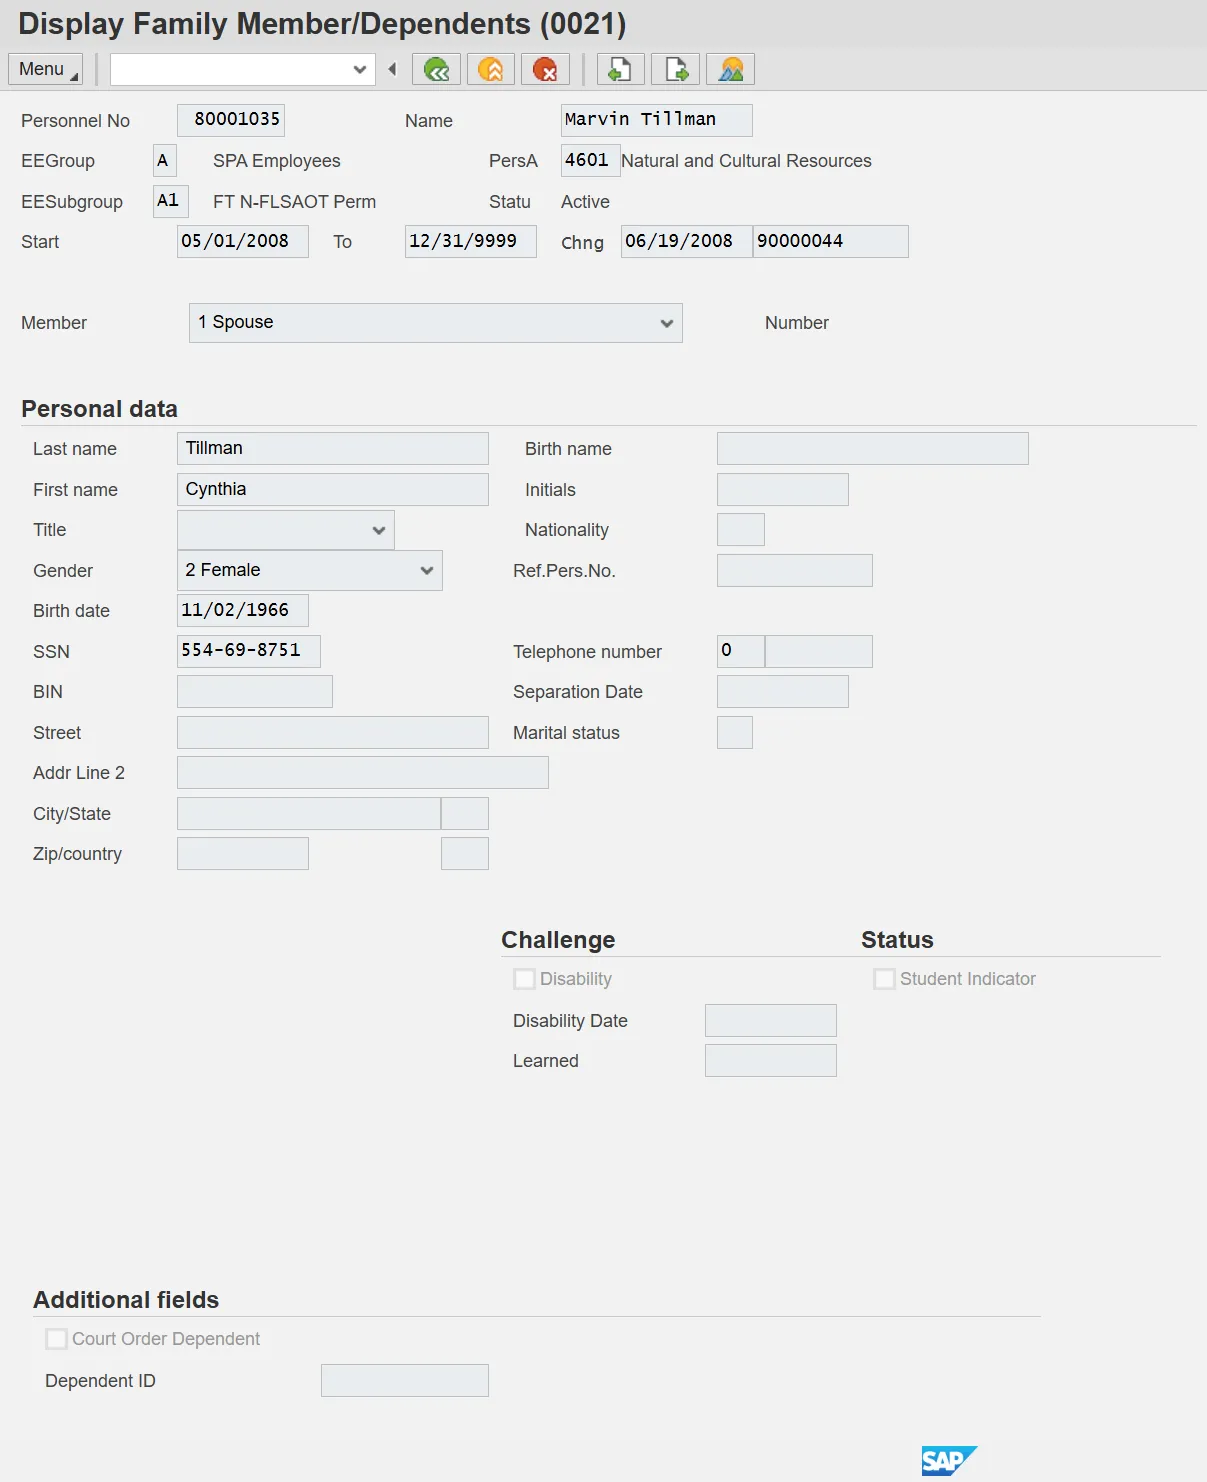
Task: Click the country field beside Zip
Action: click(x=465, y=854)
